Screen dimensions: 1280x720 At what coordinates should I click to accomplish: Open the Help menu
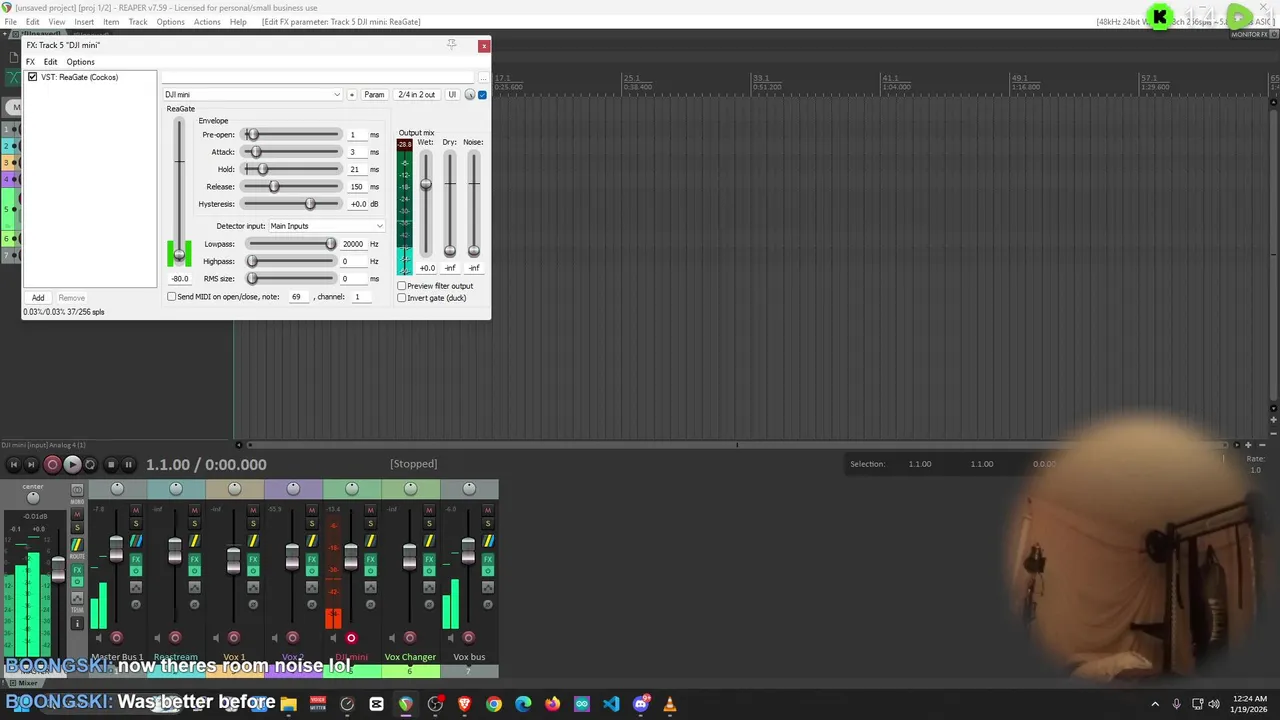point(238,22)
